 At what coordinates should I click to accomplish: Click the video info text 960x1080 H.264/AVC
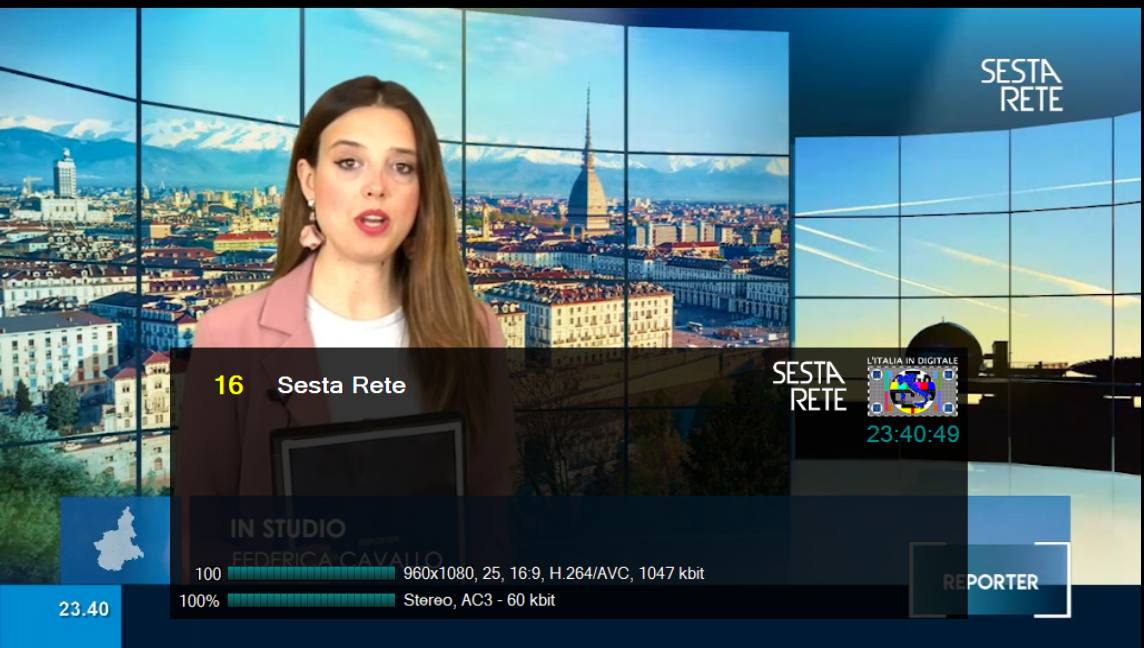[x=554, y=574]
